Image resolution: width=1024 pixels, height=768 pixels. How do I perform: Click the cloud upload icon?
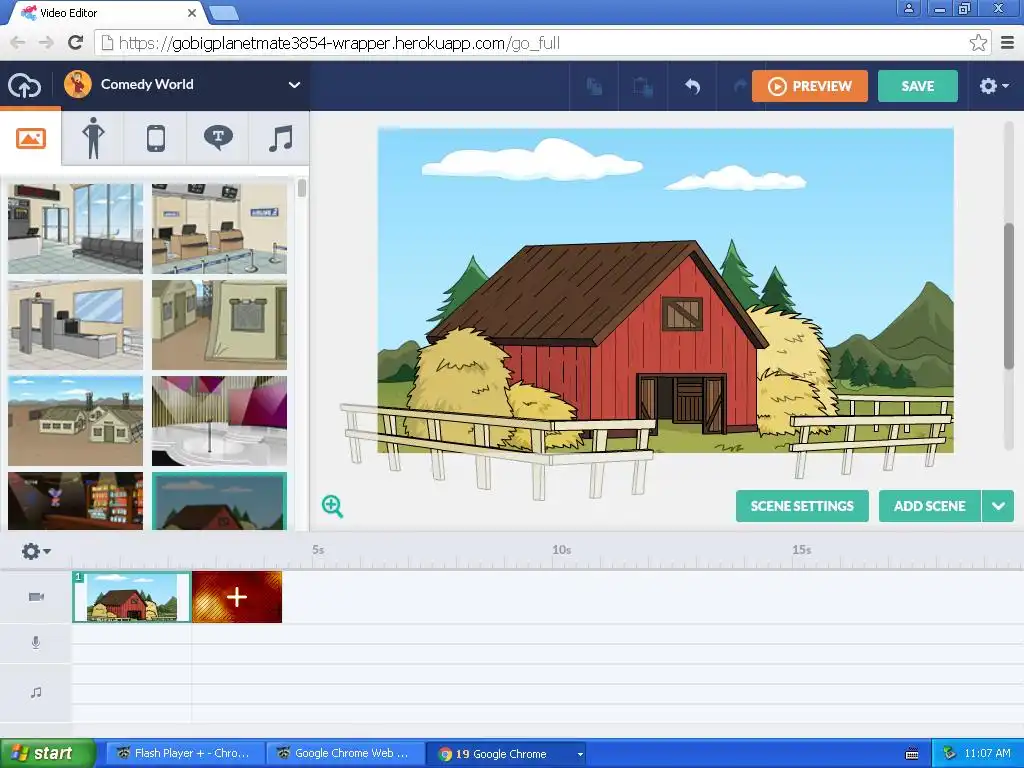pyautogui.click(x=24, y=86)
